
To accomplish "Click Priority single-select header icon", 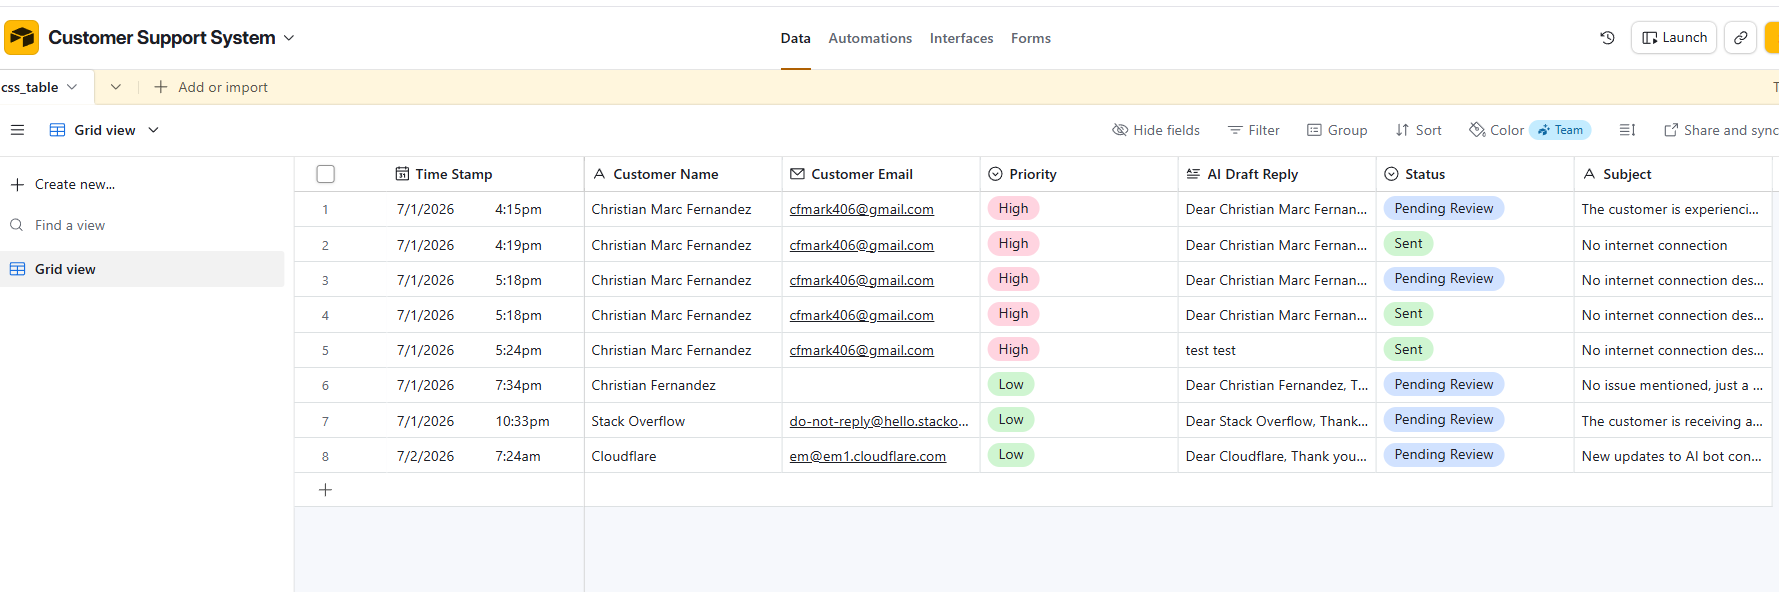I will (995, 174).
